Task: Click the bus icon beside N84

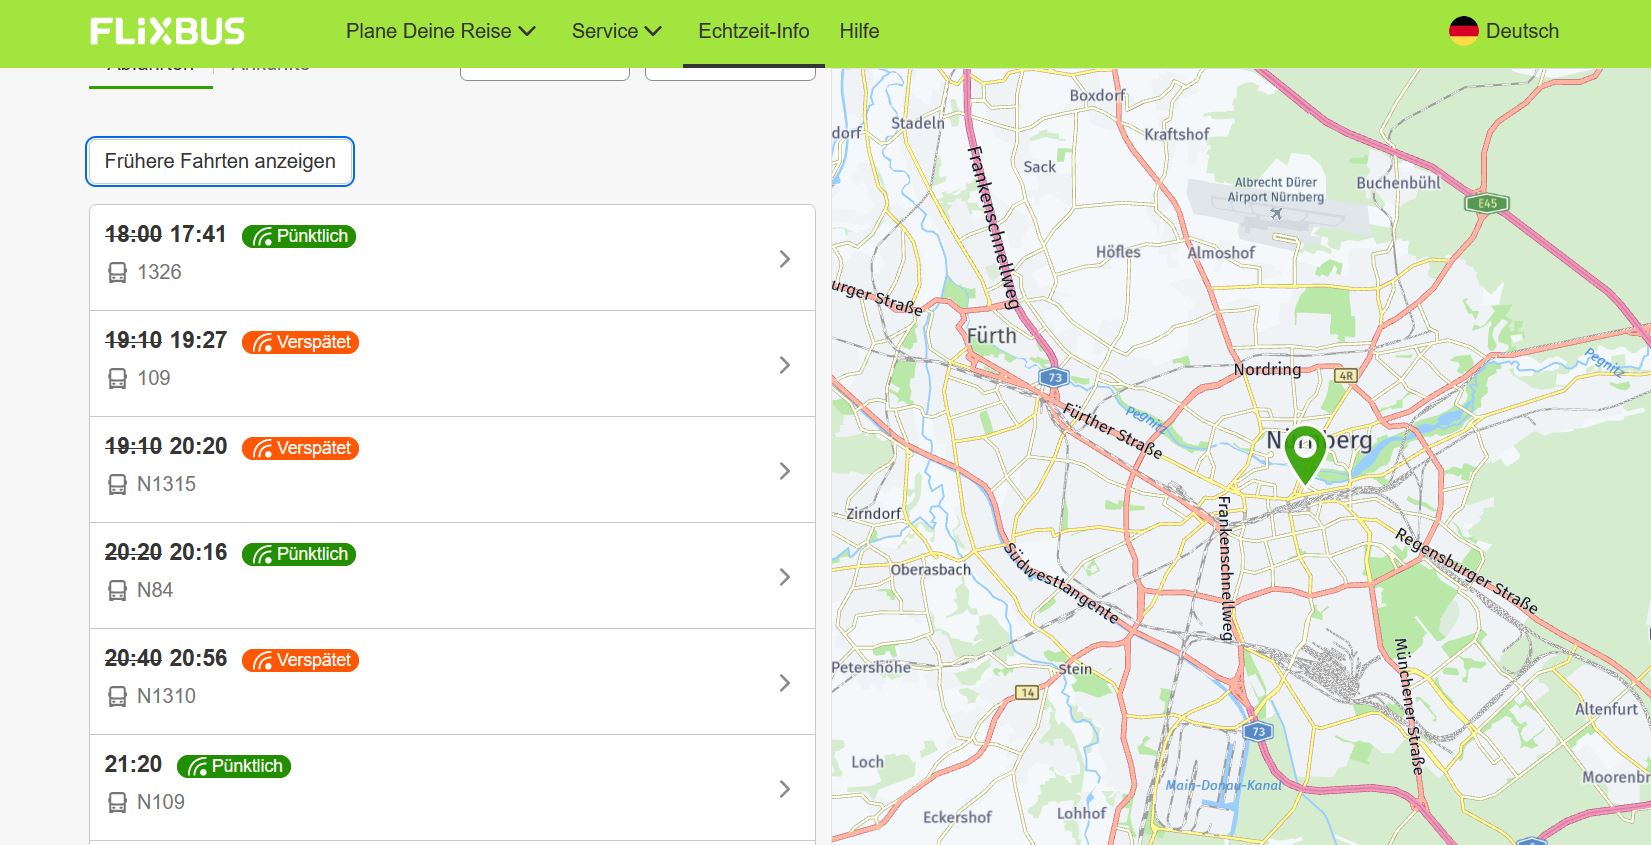Action: (117, 590)
